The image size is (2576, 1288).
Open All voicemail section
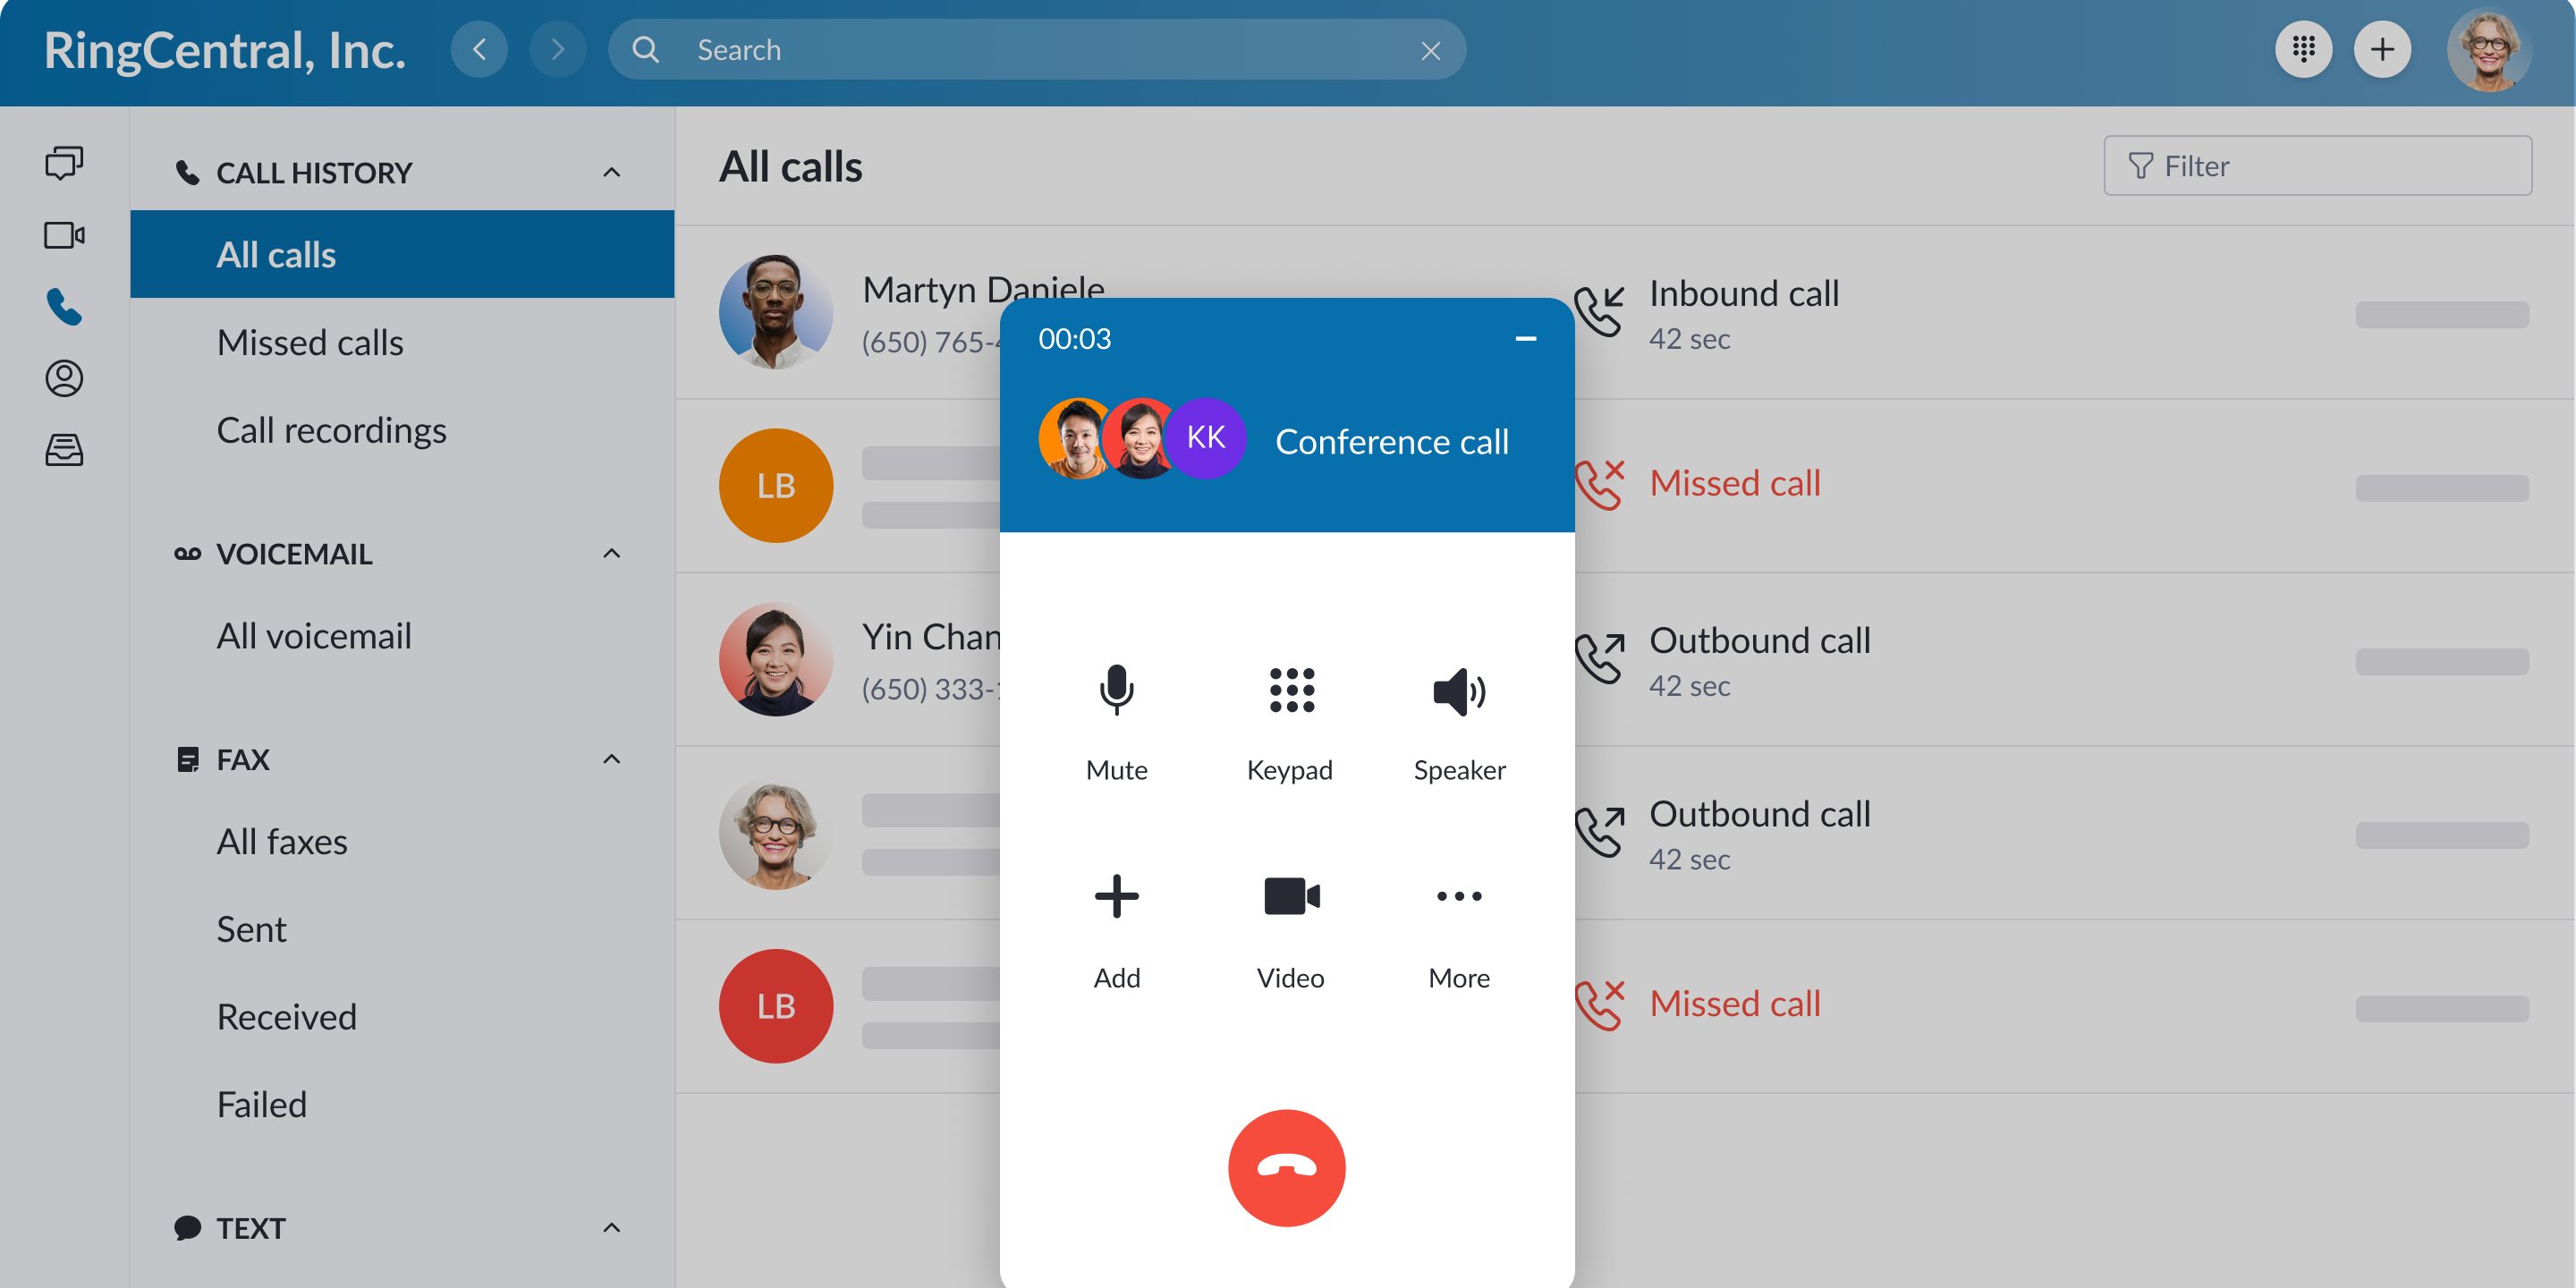[312, 634]
